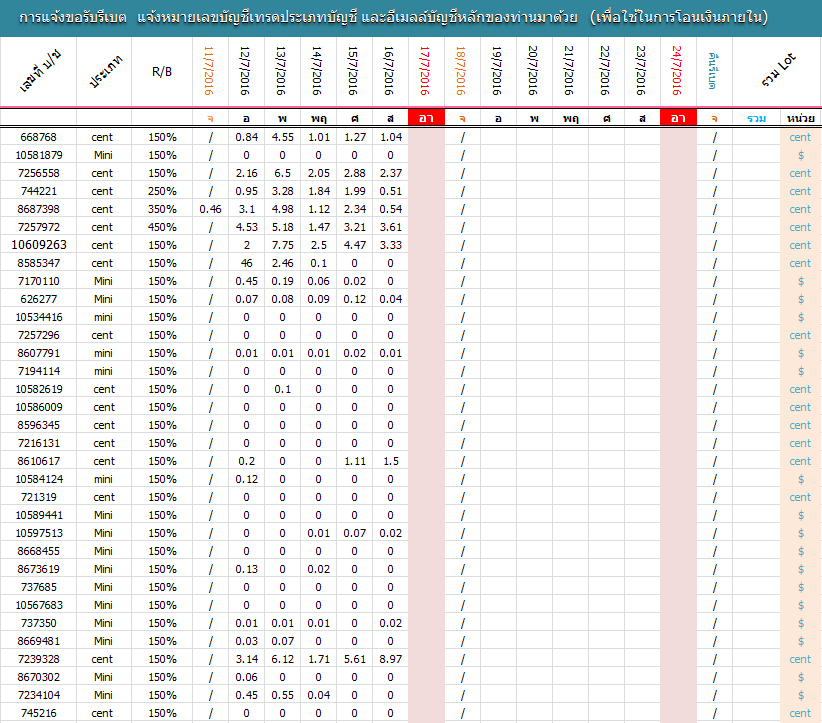Select the หน่วย sub-header cell
Screen dimensions: 822x723
tap(801, 118)
